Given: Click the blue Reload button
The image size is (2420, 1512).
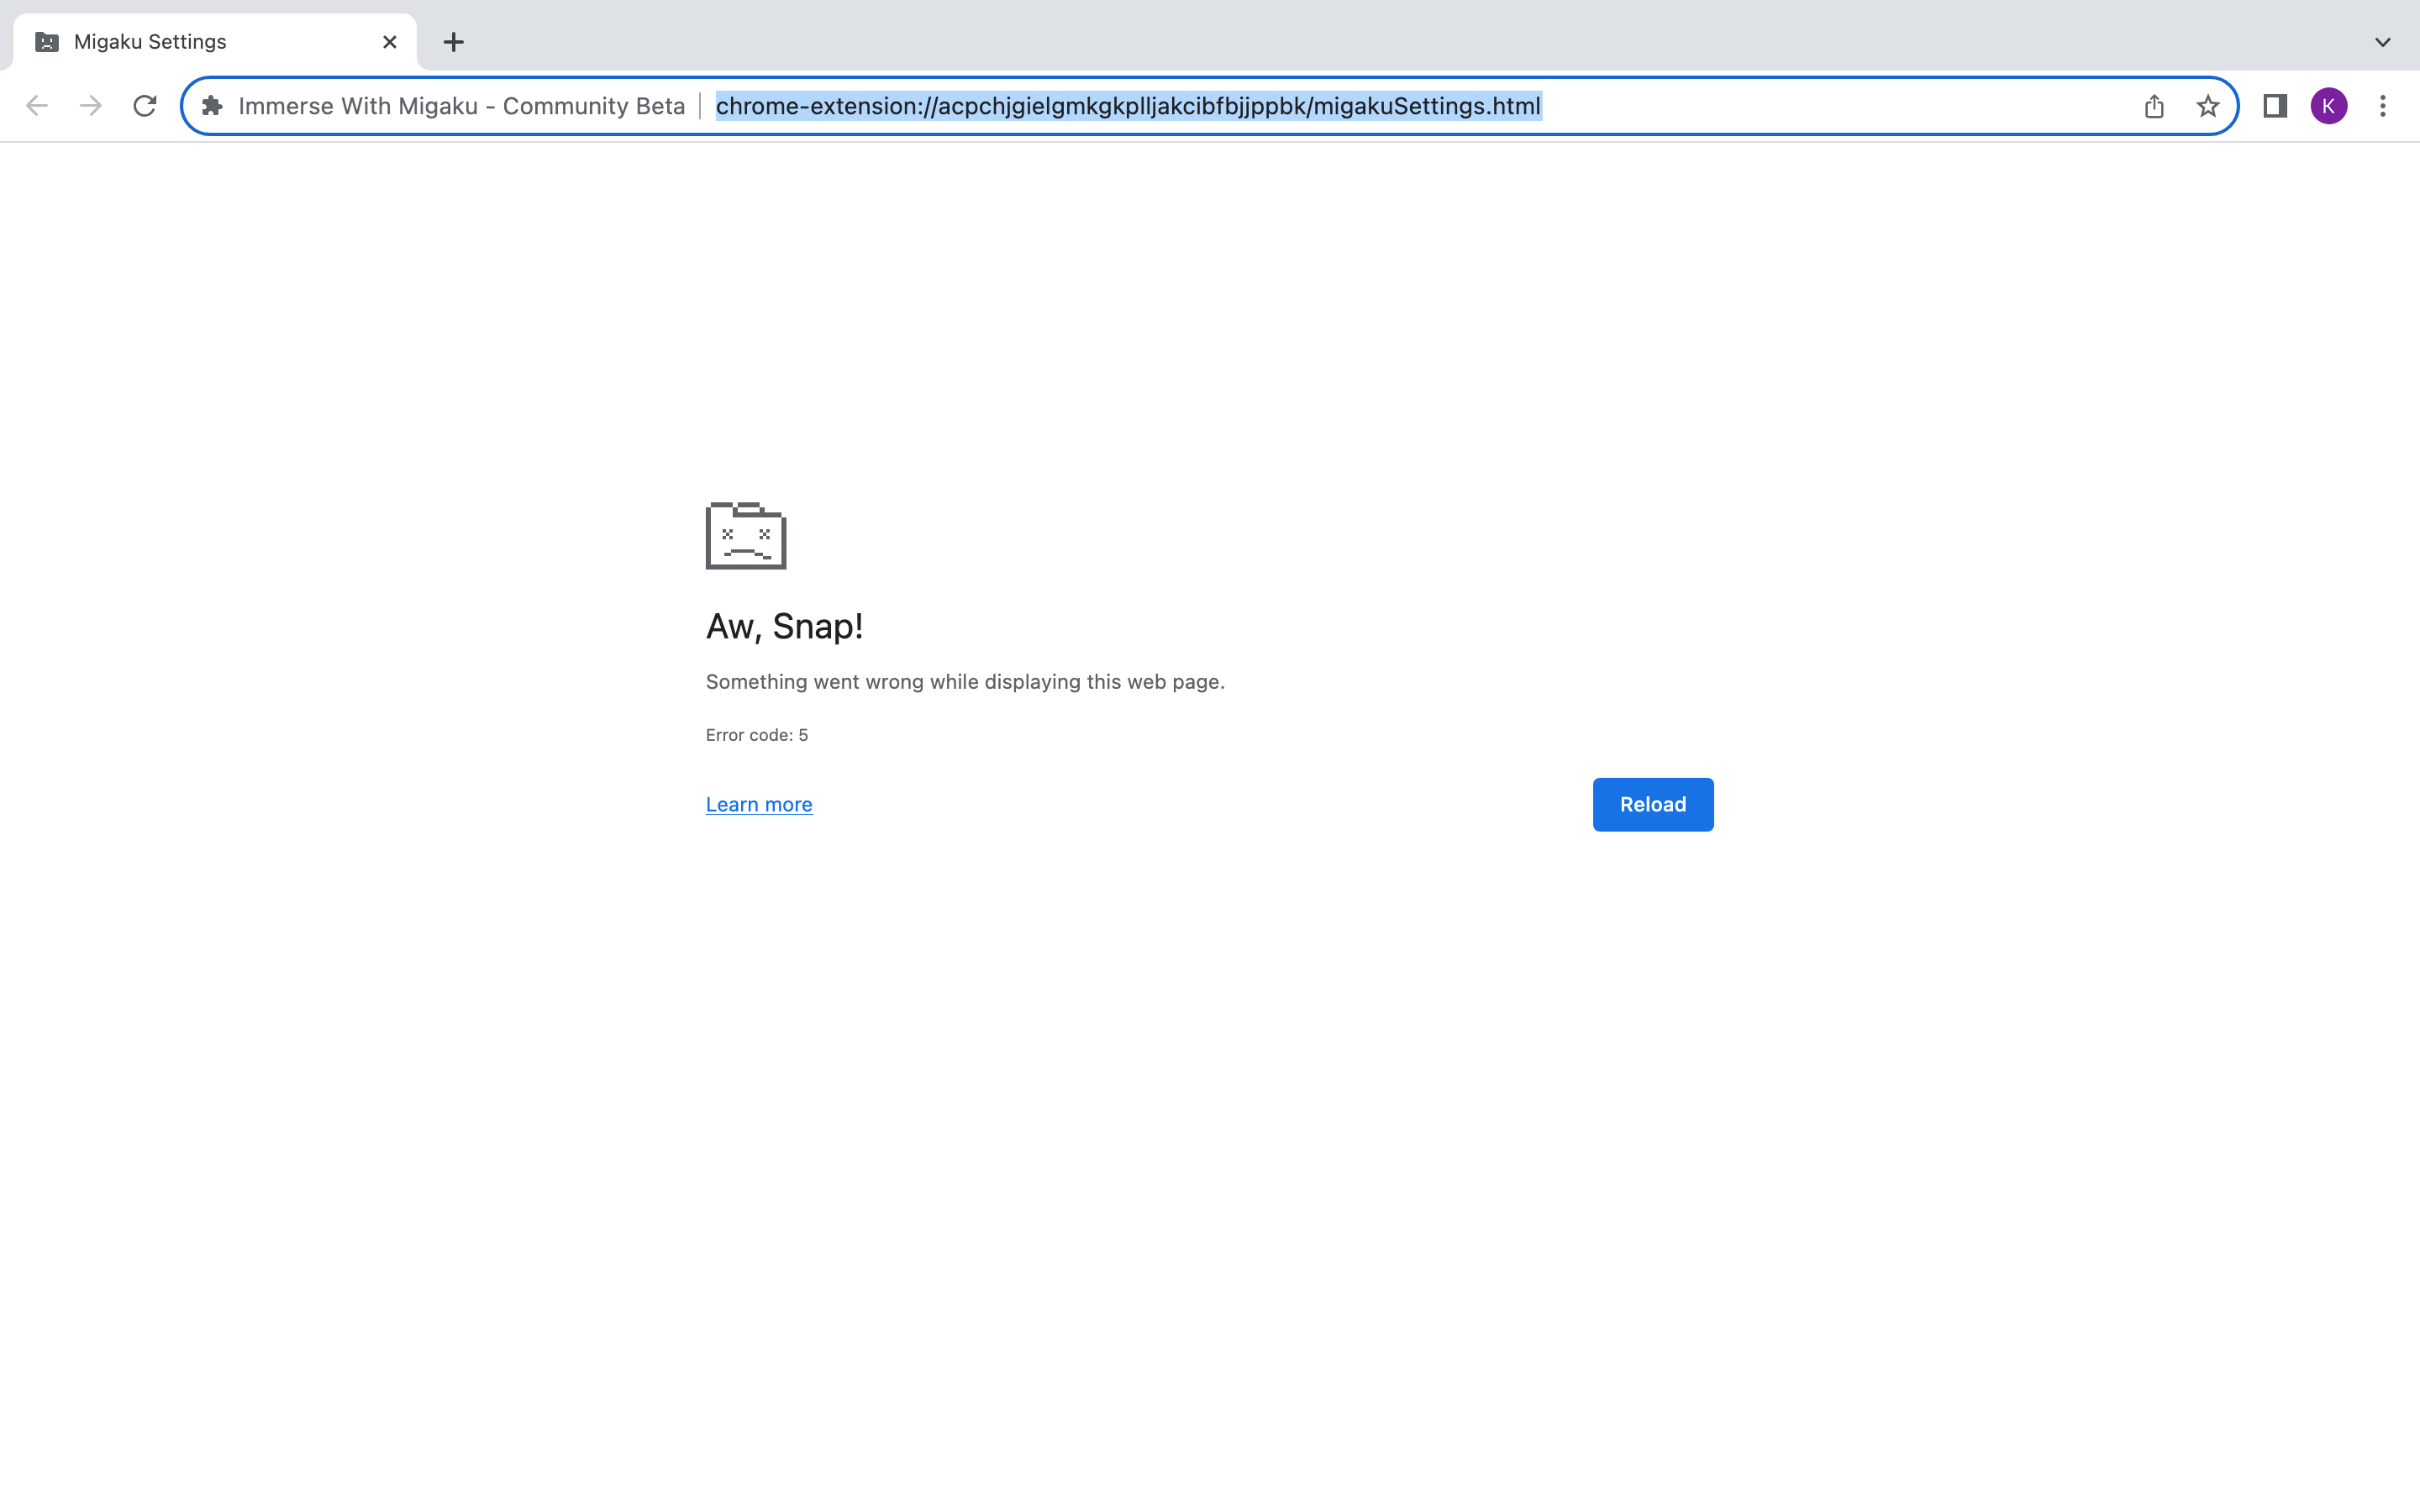Looking at the screenshot, I should click(x=1652, y=804).
